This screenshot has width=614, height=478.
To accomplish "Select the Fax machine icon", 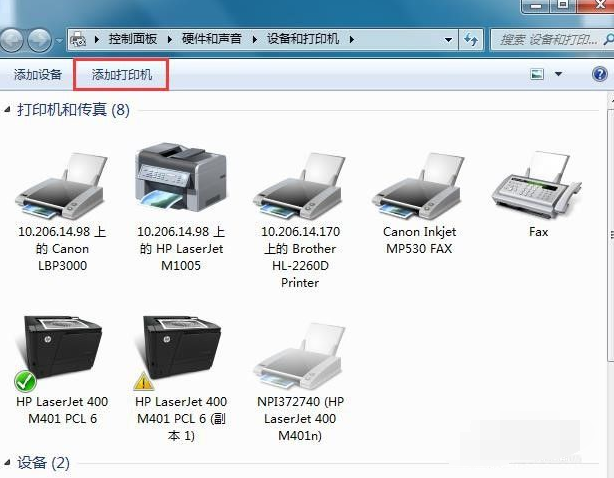I will coord(538,187).
